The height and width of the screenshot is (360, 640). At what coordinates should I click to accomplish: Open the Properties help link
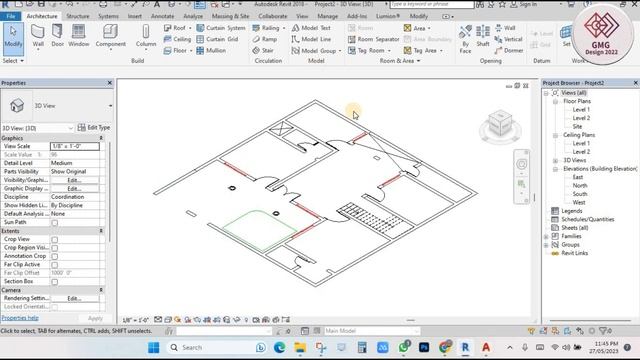pos(20,318)
